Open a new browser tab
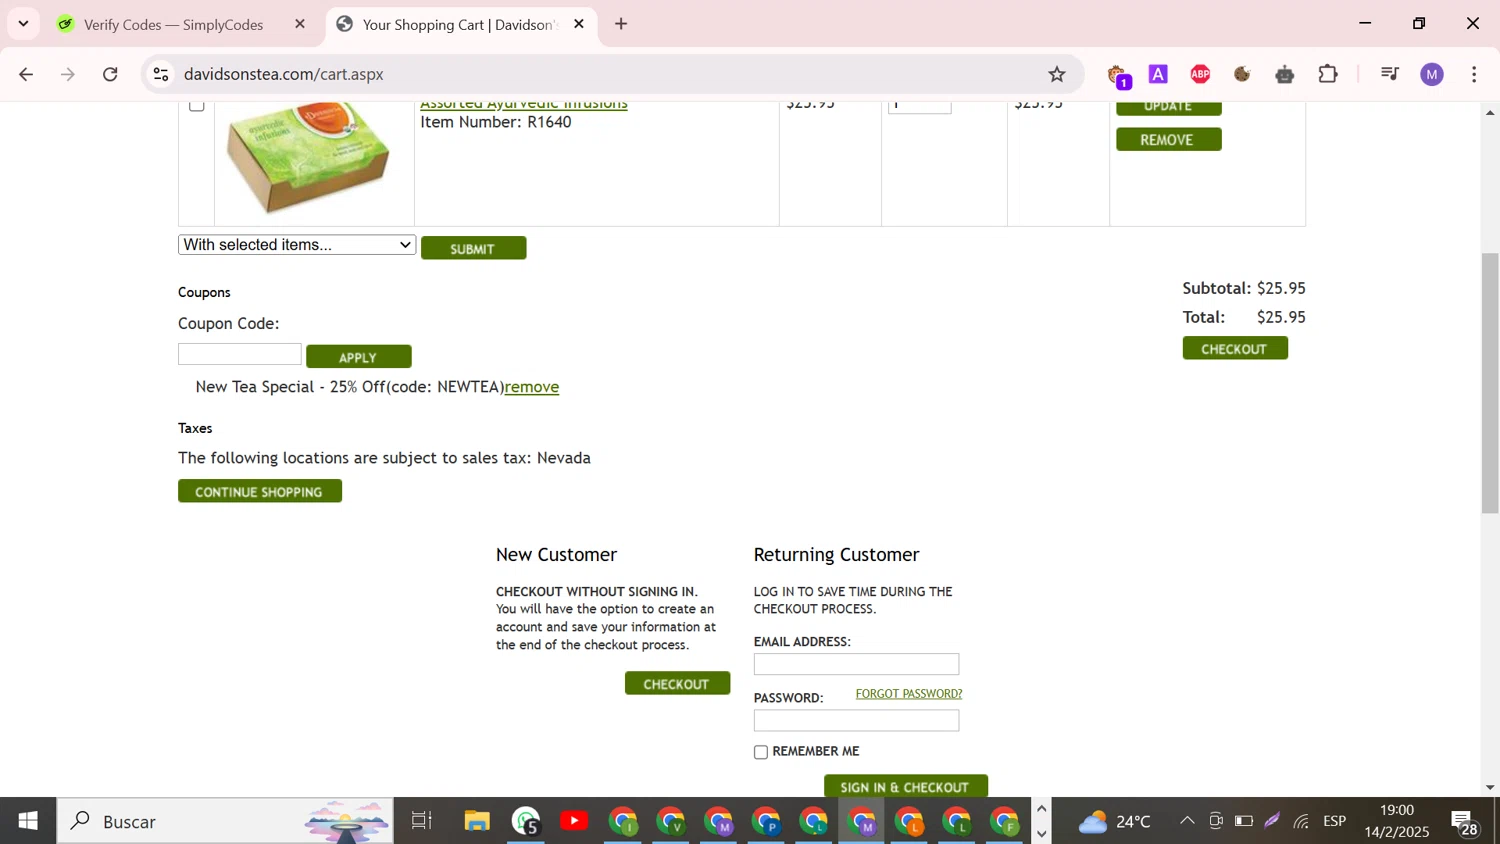The width and height of the screenshot is (1500, 844). (x=621, y=24)
